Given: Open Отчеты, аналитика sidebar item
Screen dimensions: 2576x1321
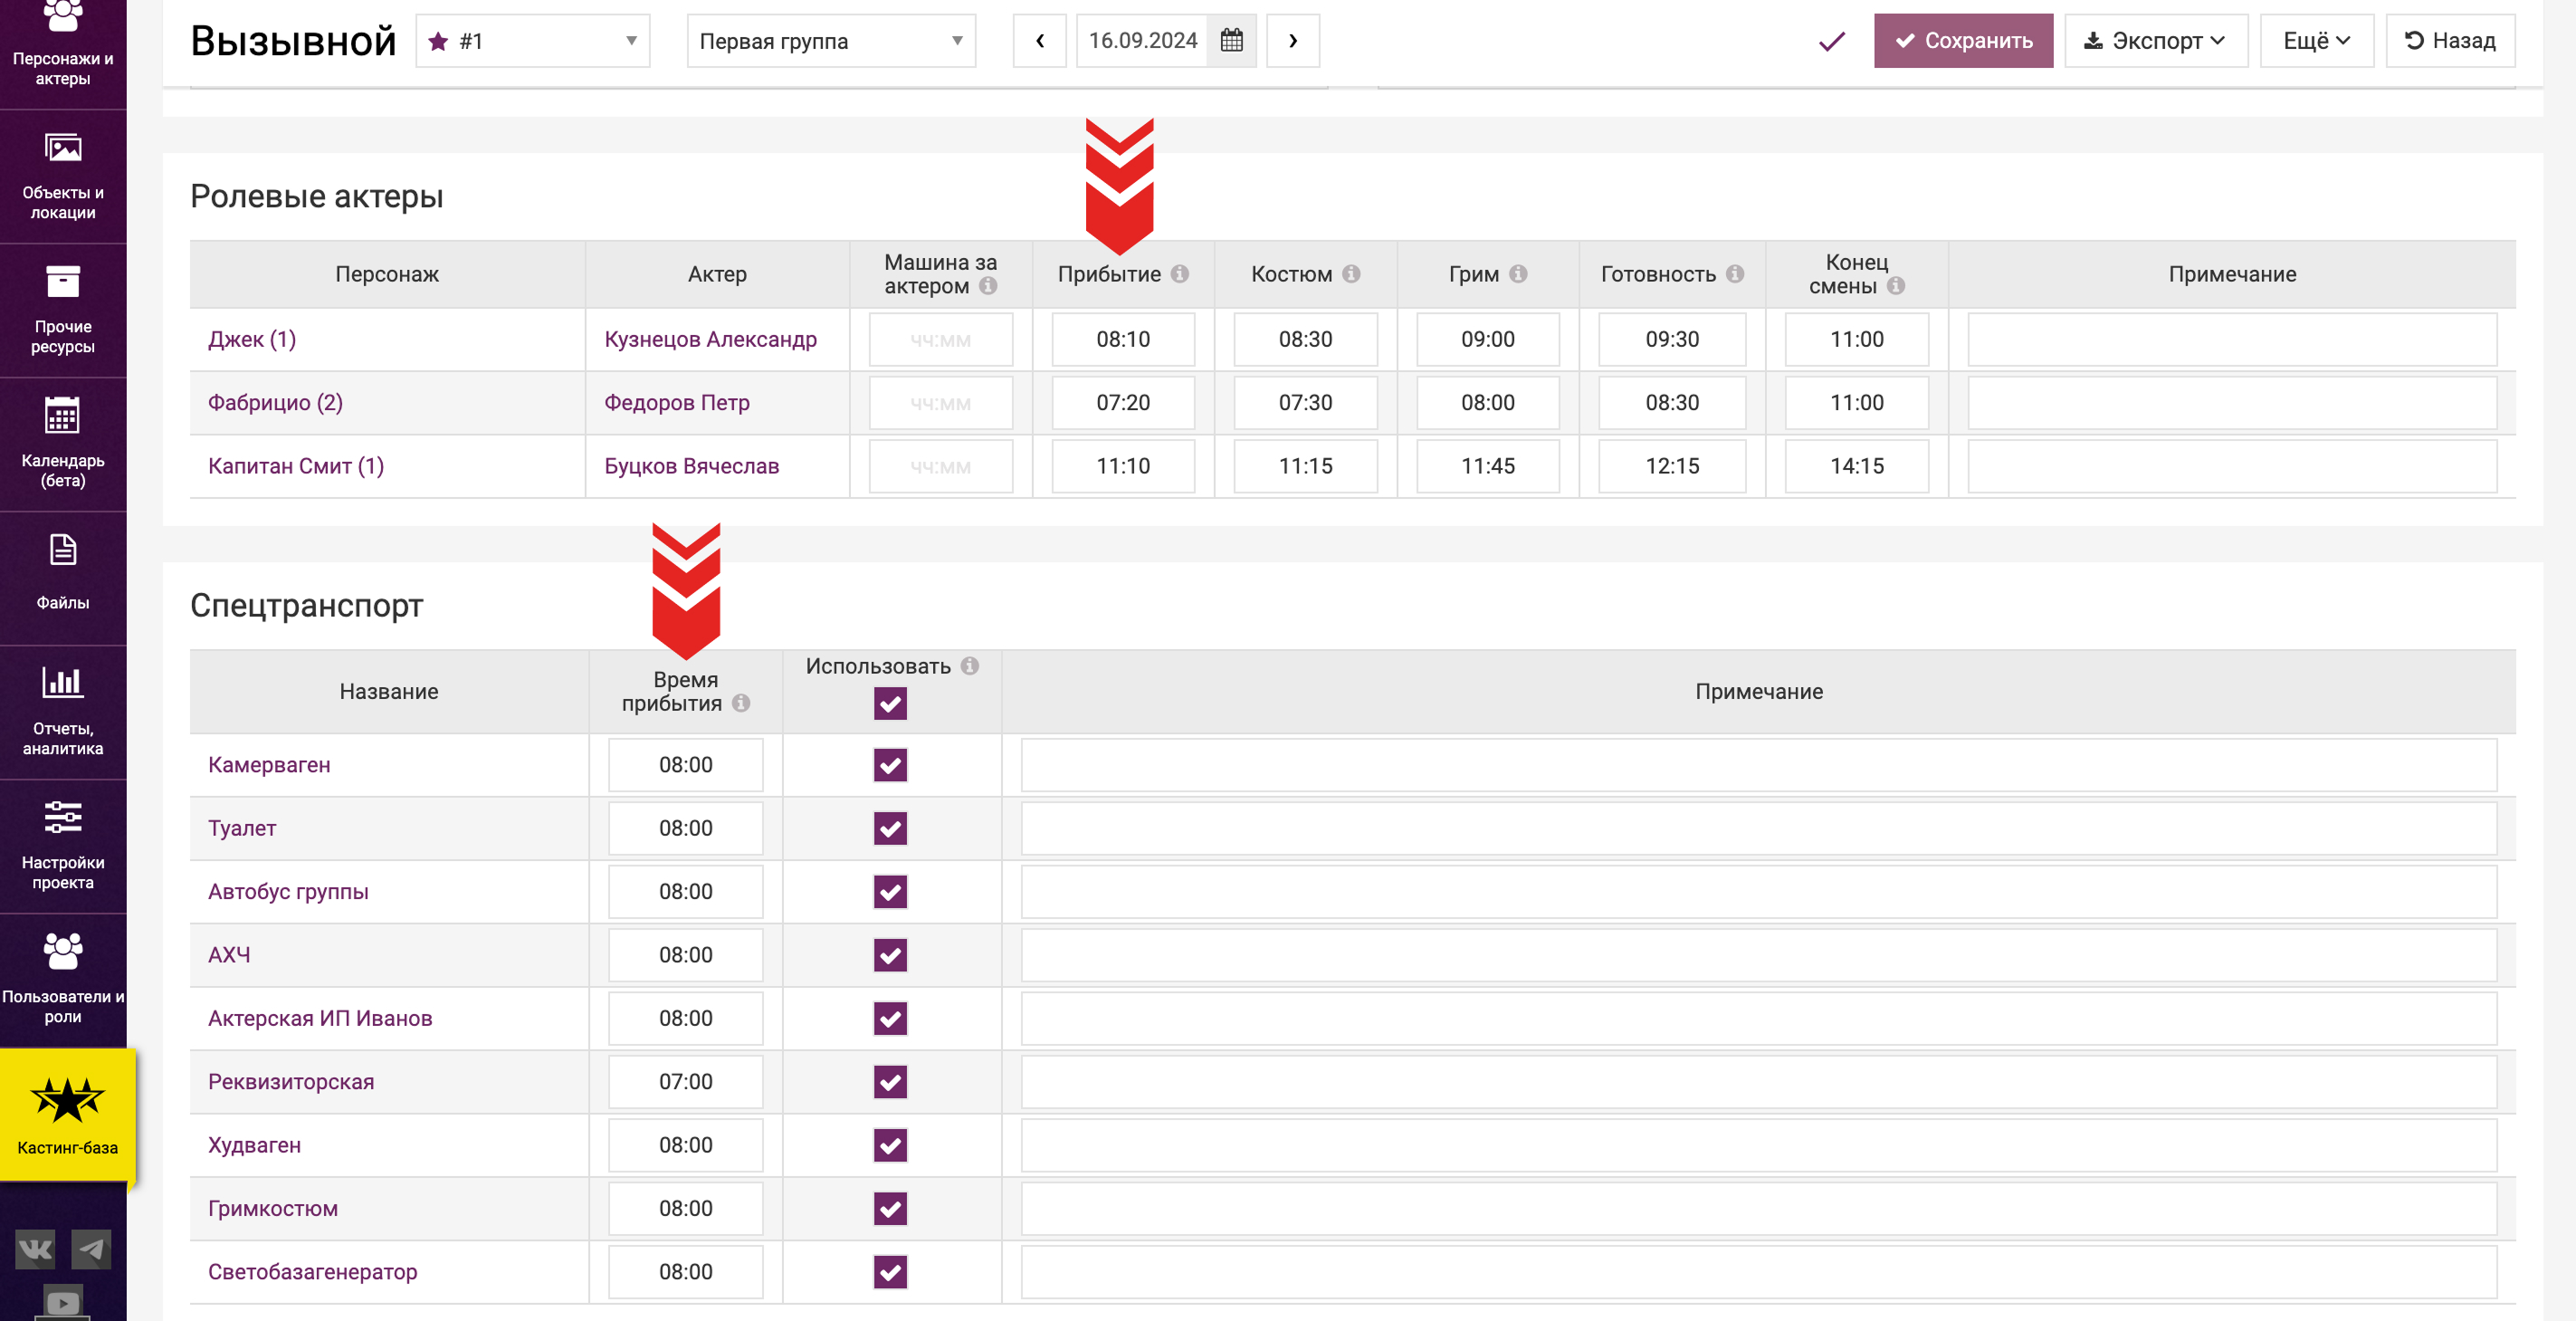Looking at the screenshot, I should click(x=63, y=711).
